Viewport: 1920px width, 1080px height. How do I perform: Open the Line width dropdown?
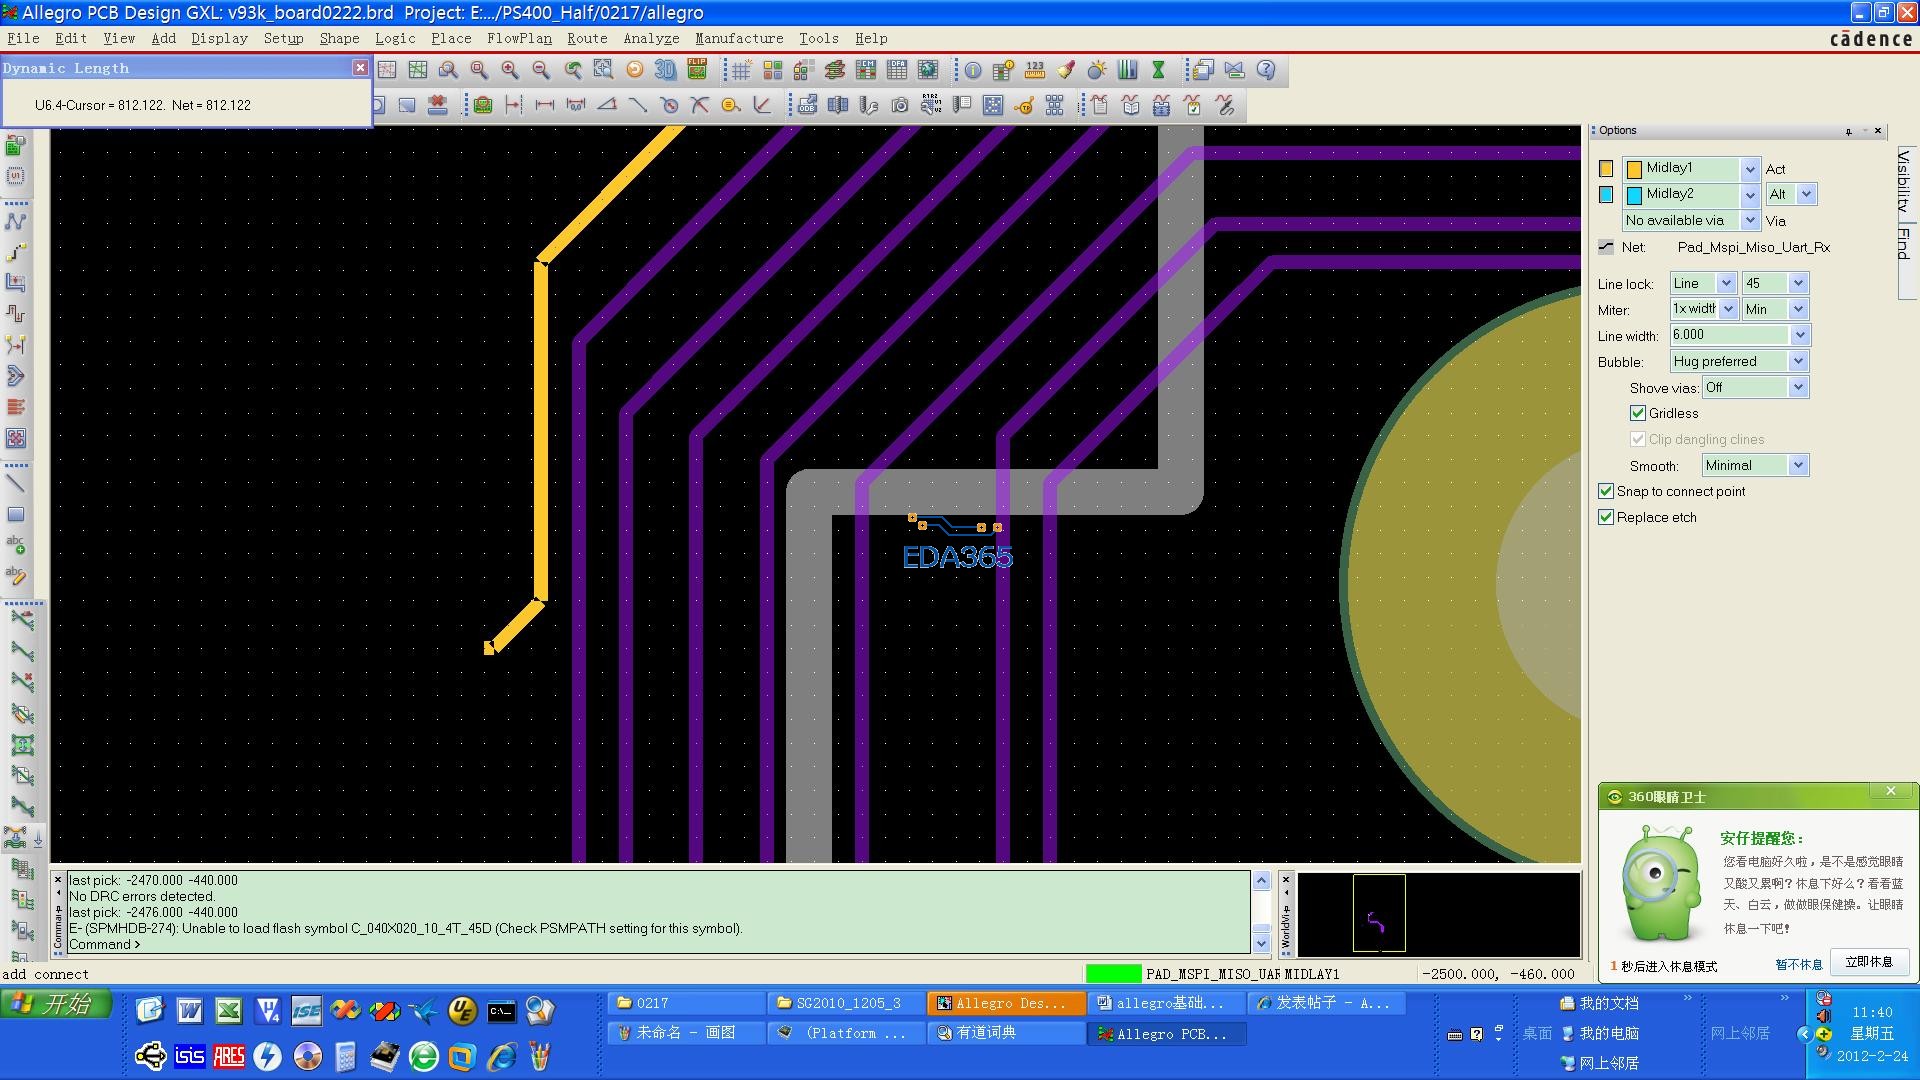(x=1799, y=335)
